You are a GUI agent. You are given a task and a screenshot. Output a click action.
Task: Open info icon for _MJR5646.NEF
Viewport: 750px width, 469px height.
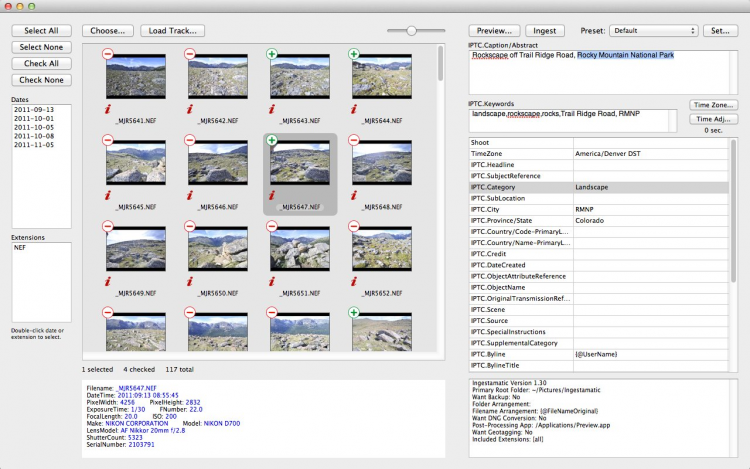189,193
